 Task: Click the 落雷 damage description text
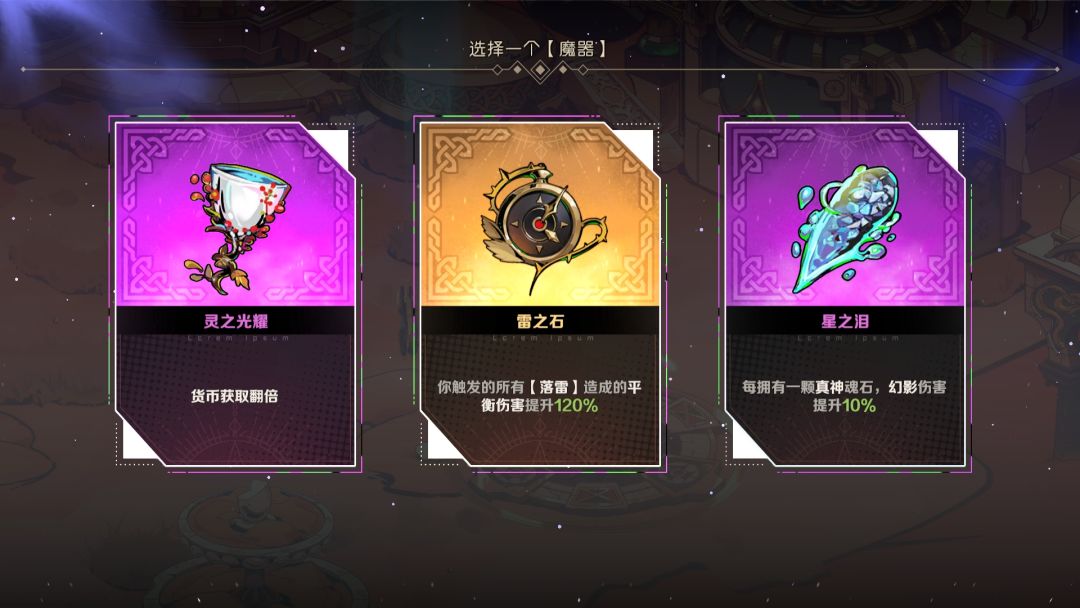pyautogui.click(x=539, y=396)
